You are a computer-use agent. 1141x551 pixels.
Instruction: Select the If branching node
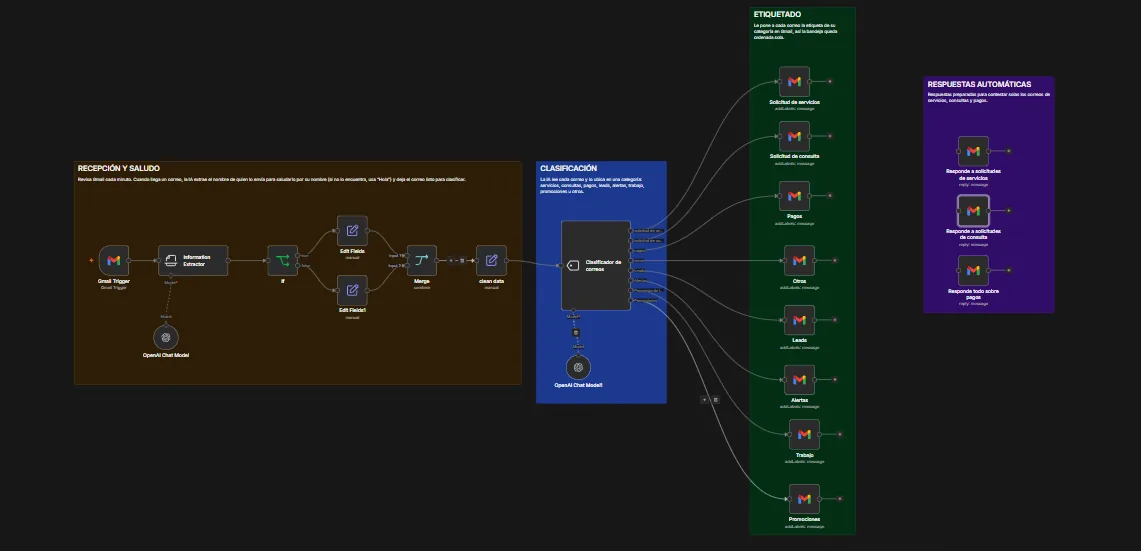(x=282, y=261)
